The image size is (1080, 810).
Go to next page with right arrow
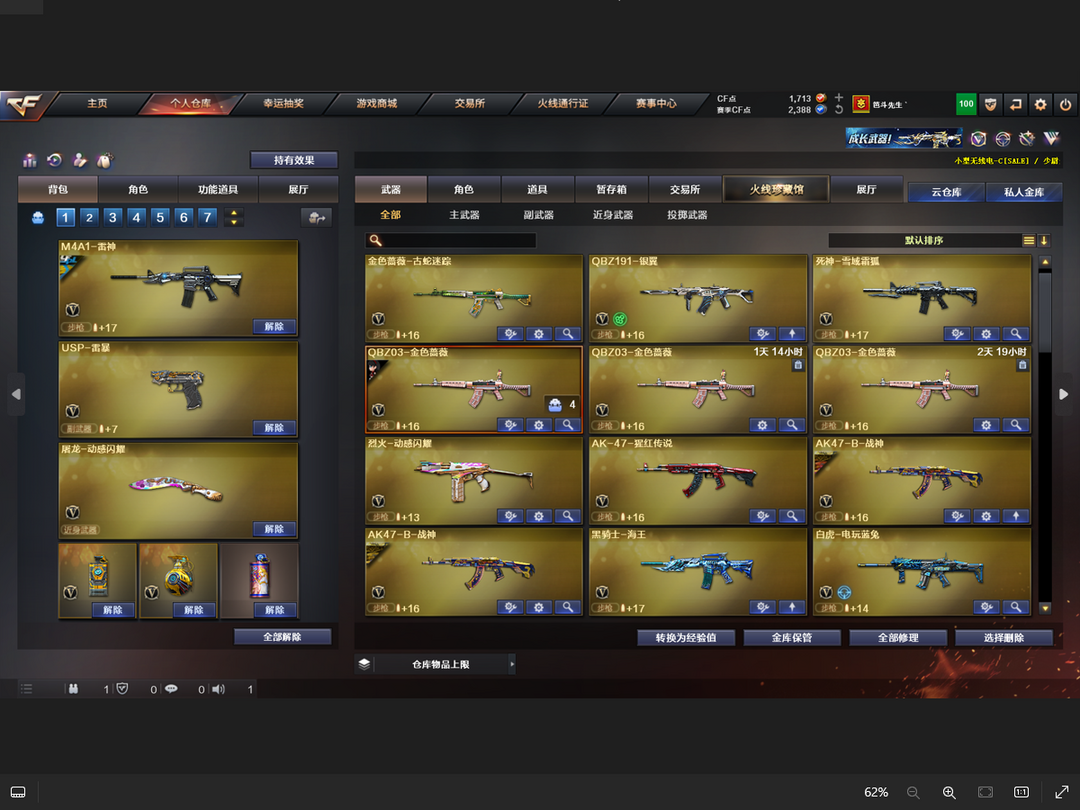click(x=1063, y=394)
